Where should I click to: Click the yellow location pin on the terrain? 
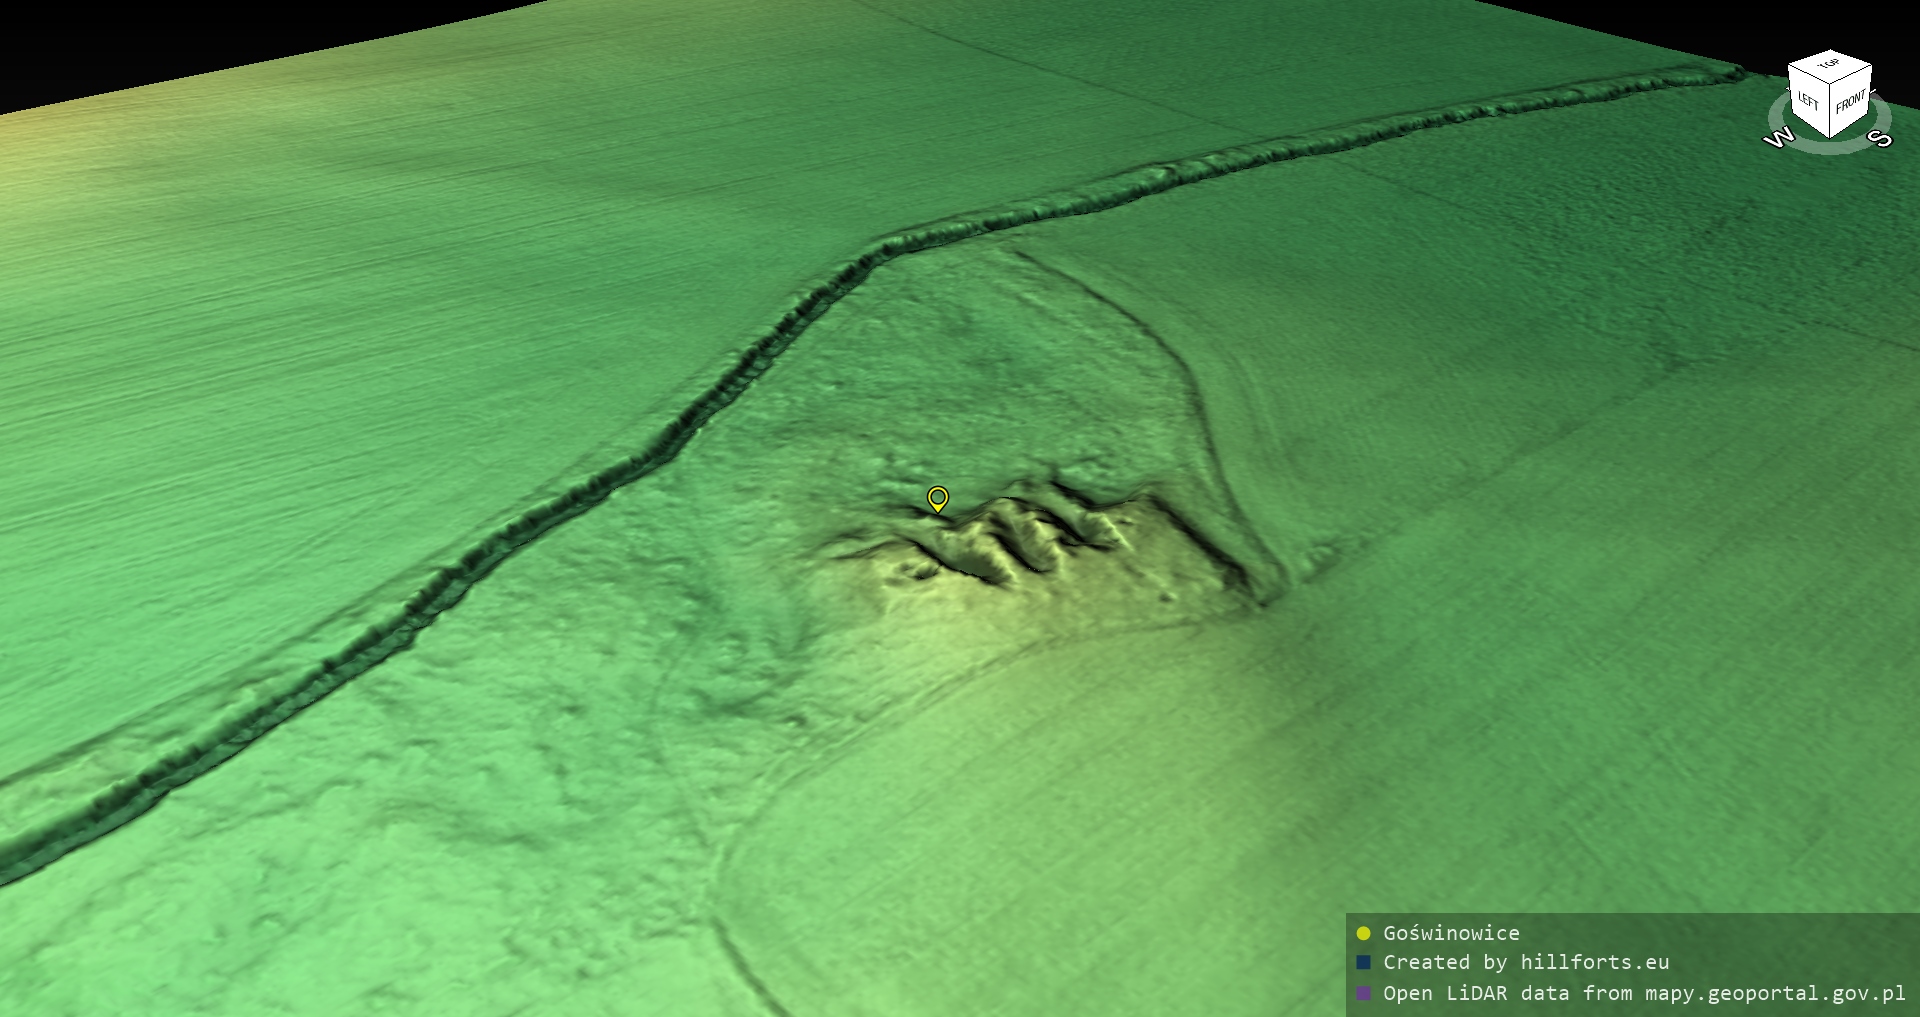click(937, 497)
